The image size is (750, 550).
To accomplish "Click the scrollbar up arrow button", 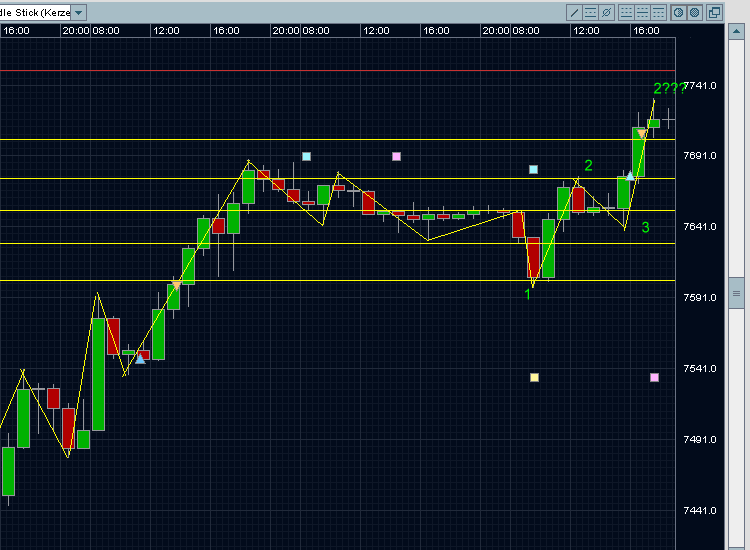I will [x=736, y=32].
